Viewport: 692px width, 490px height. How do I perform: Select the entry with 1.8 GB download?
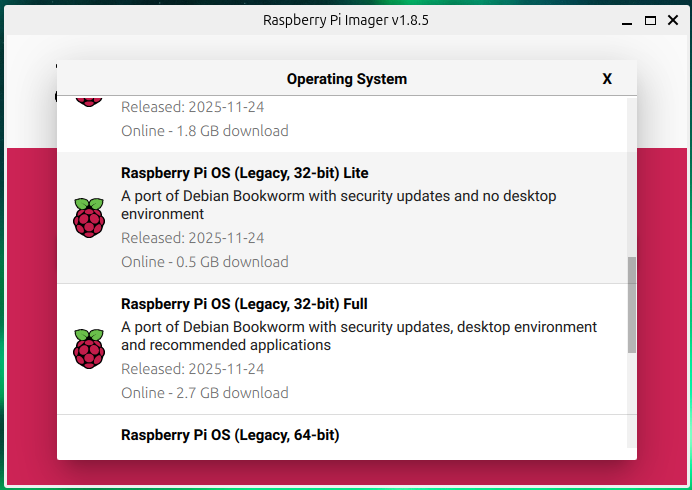pyautogui.click(x=204, y=130)
